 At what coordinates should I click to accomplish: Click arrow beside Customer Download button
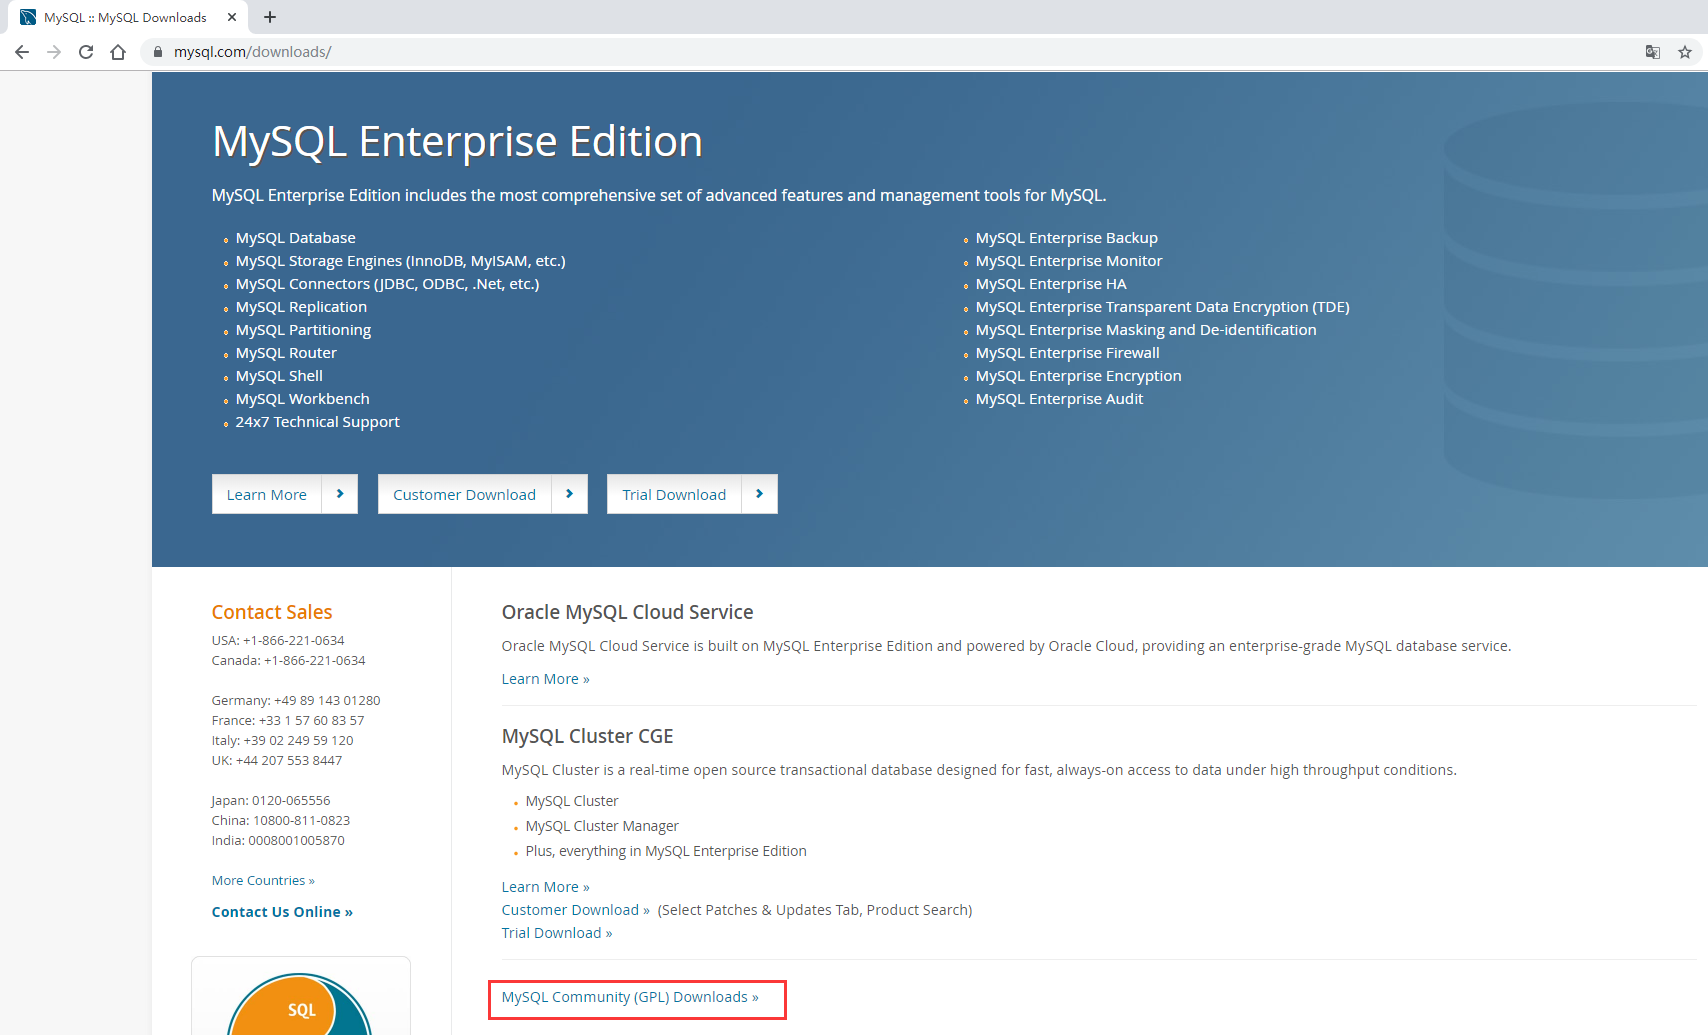(570, 494)
